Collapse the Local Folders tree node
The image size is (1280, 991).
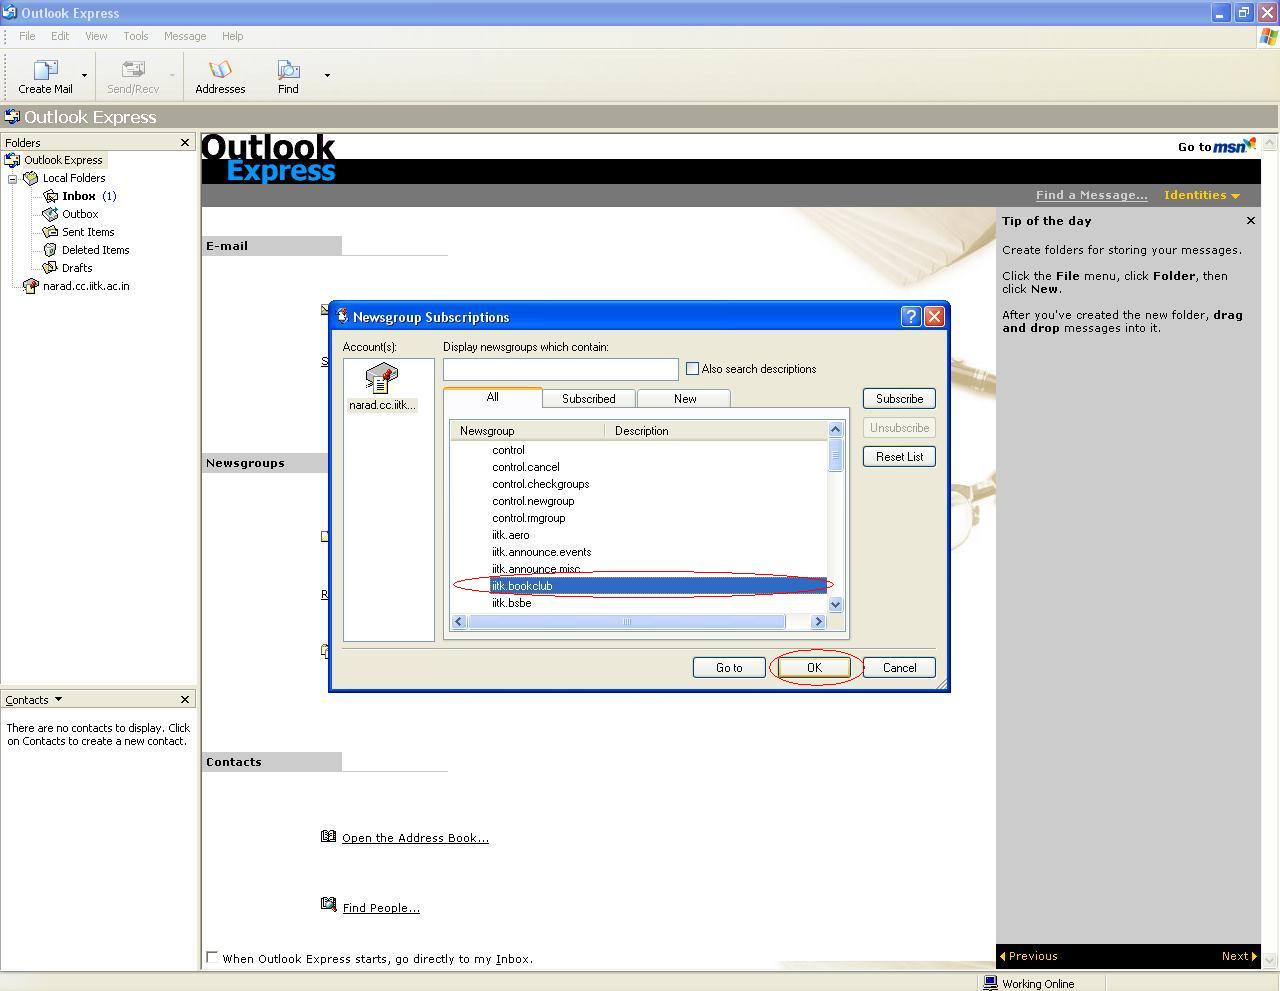coord(13,179)
